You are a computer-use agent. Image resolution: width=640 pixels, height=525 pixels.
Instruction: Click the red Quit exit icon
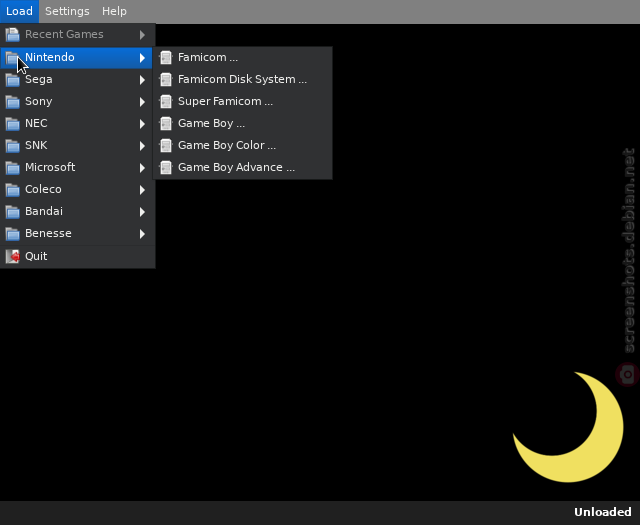pos(12,256)
